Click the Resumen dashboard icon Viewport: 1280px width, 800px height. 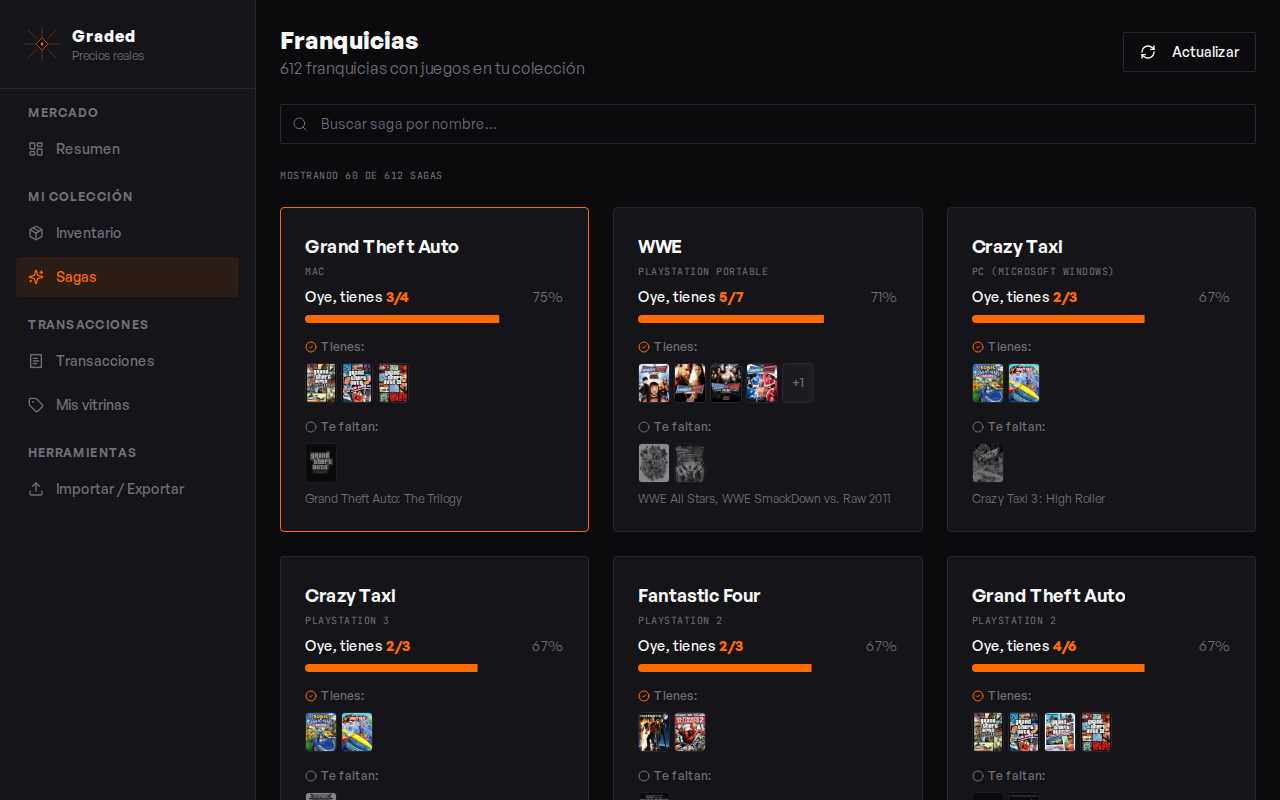coord(36,149)
